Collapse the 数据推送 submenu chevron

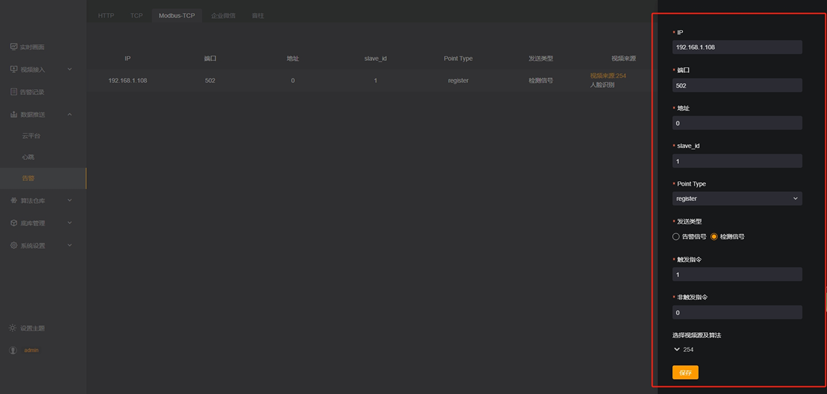[70, 114]
